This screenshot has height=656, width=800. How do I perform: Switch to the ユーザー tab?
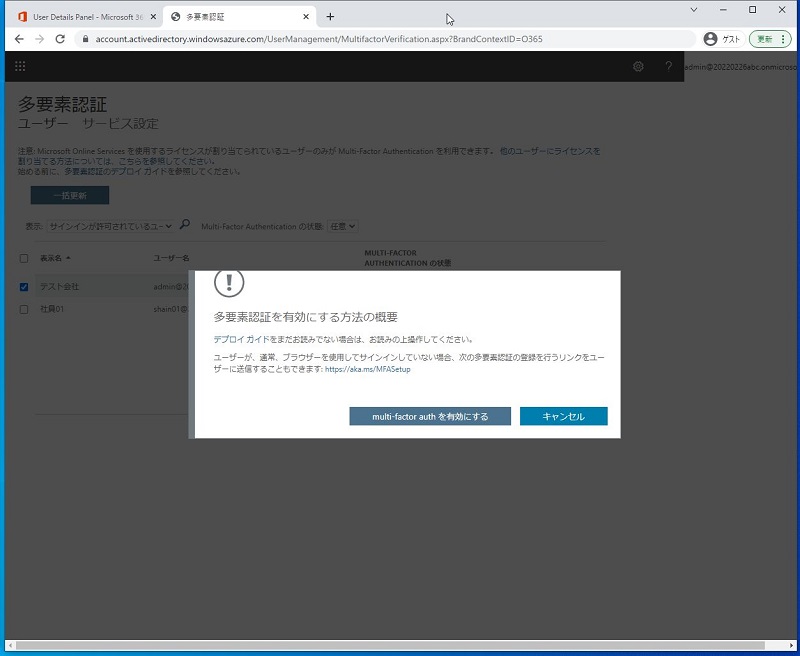click(43, 123)
